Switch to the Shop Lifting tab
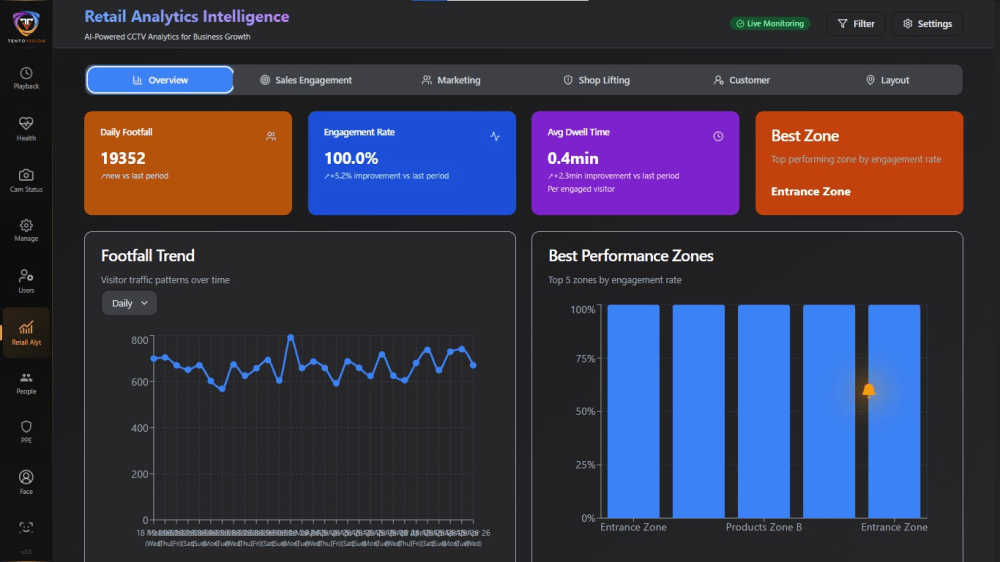Image resolution: width=1000 pixels, height=562 pixels. coord(596,80)
